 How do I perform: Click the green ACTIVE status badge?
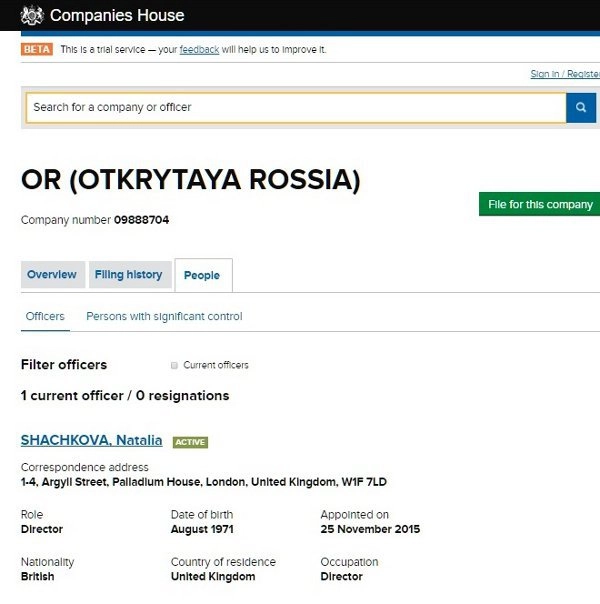(190, 442)
